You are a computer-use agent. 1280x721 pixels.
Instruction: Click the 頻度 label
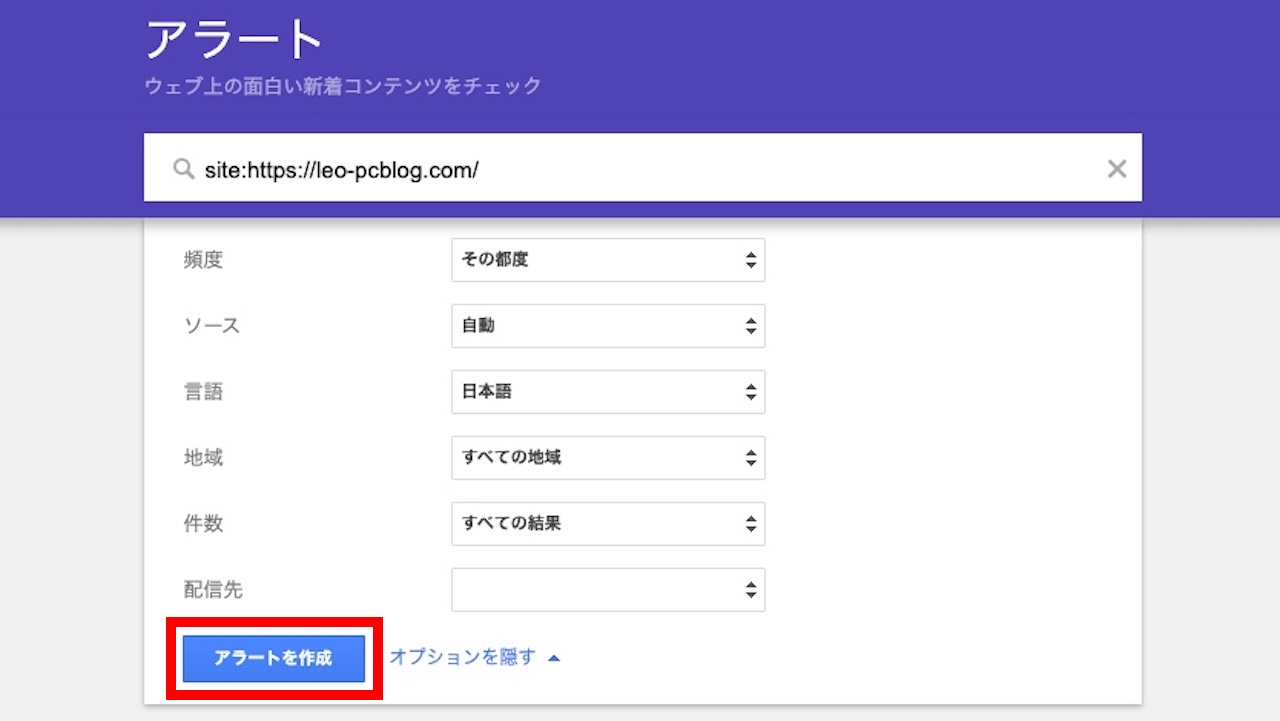click(204, 260)
